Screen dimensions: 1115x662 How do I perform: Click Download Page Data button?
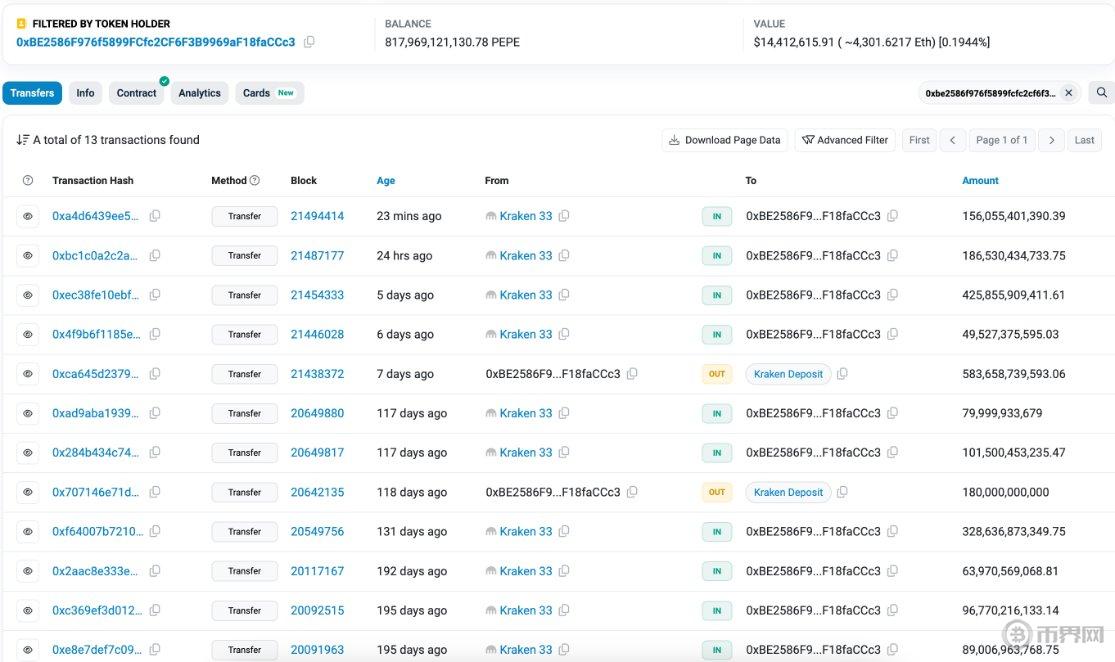[x=724, y=140]
